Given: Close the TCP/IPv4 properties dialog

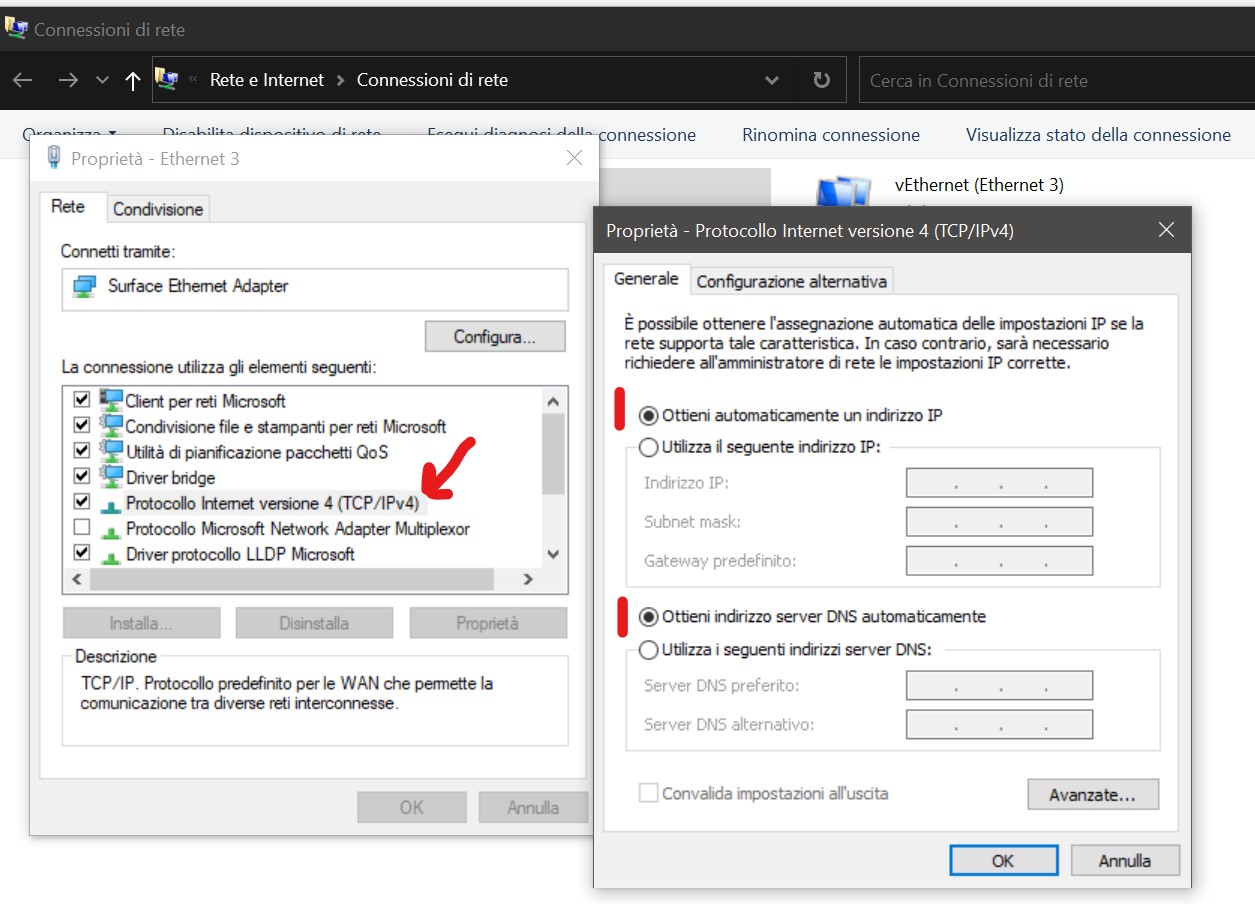Looking at the screenshot, I should pos(1165,230).
